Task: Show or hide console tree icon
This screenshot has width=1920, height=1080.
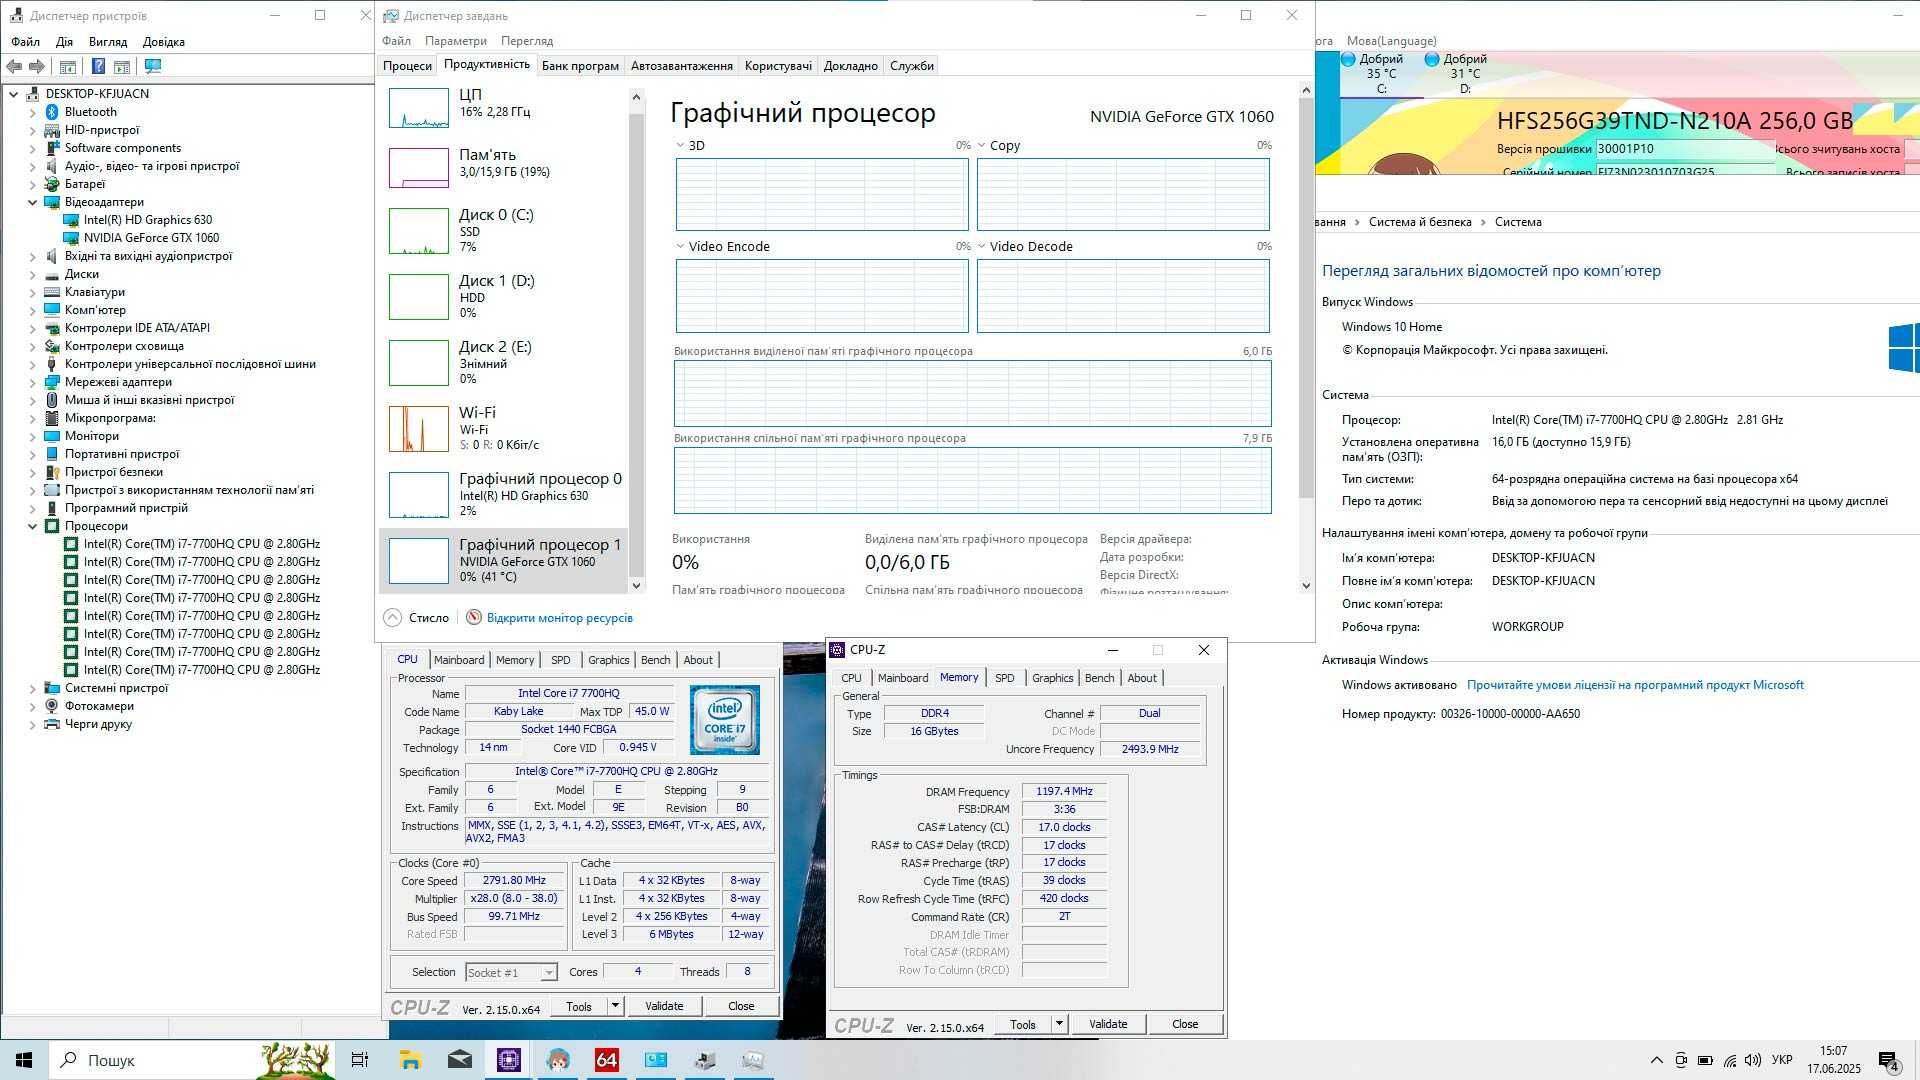Action: [x=68, y=66]
